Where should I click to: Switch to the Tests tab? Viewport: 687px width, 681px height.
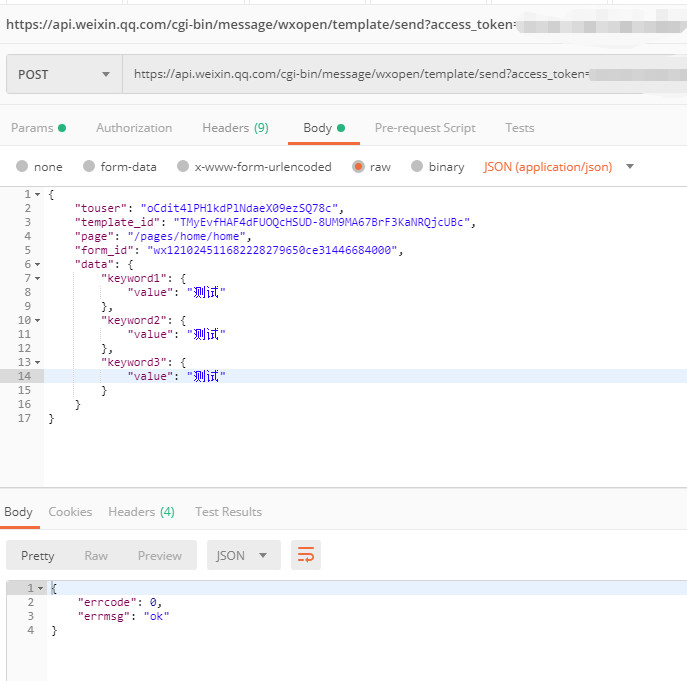click(520, 128)
